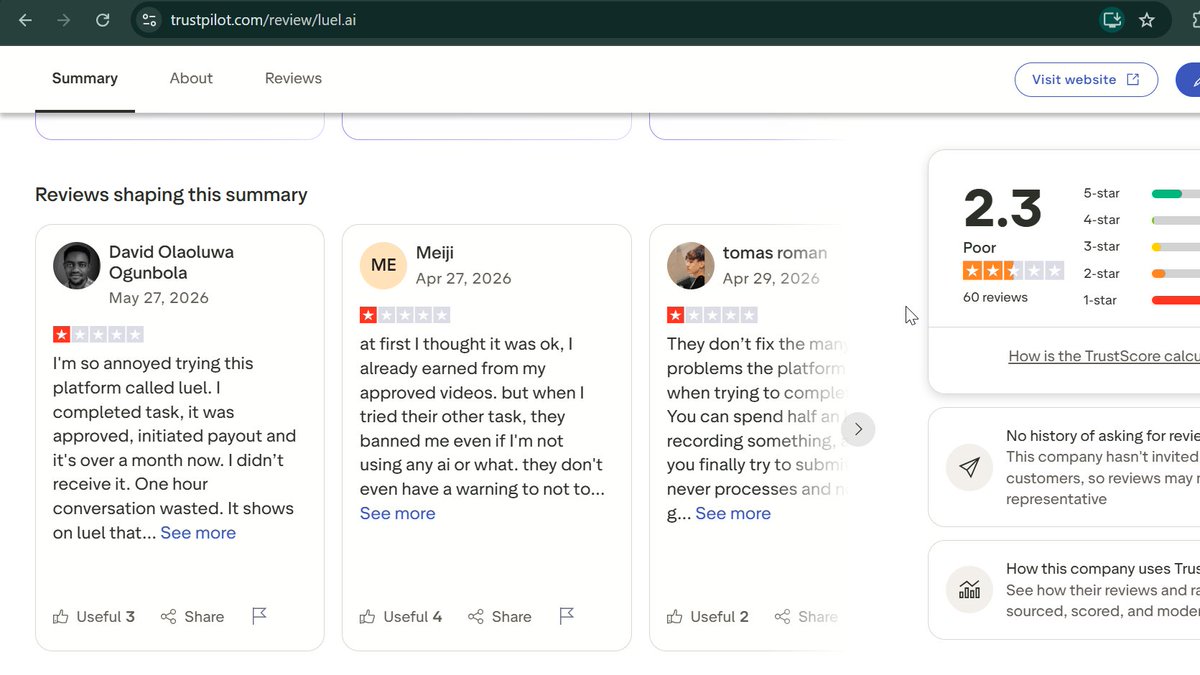Click the overall 2.3 star rating graphic

pos(1013,271)
